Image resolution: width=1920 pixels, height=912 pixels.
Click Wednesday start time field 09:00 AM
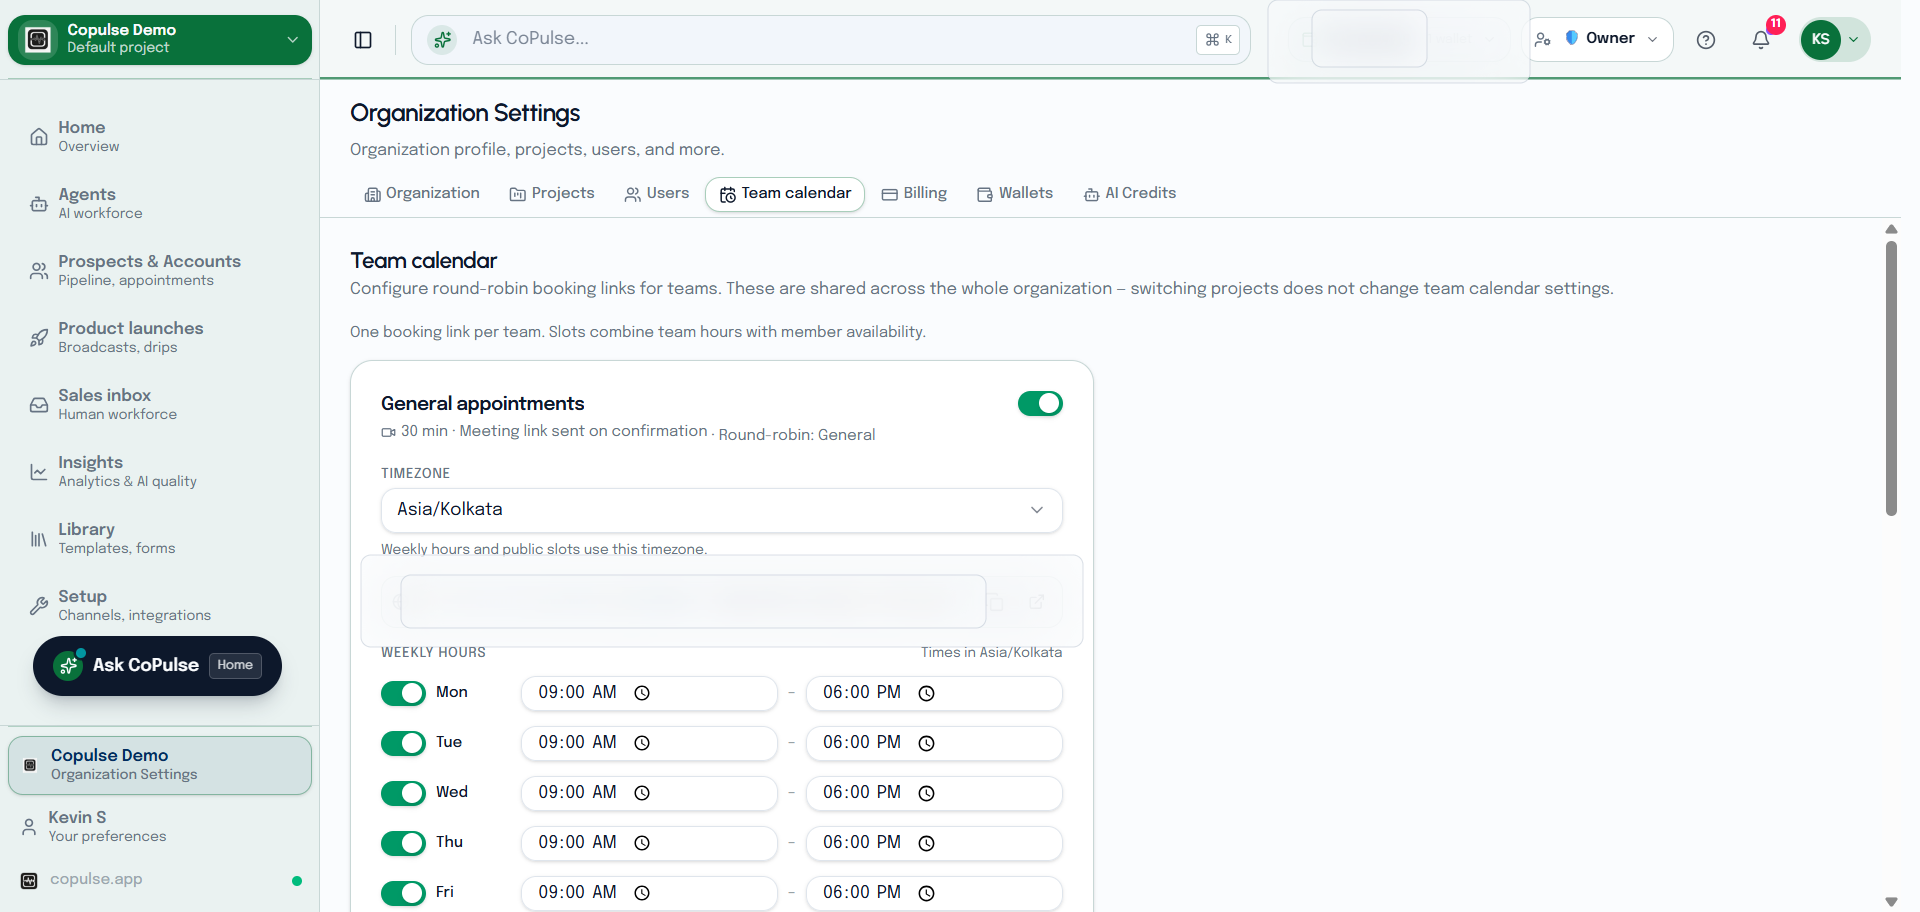(649, 793)
